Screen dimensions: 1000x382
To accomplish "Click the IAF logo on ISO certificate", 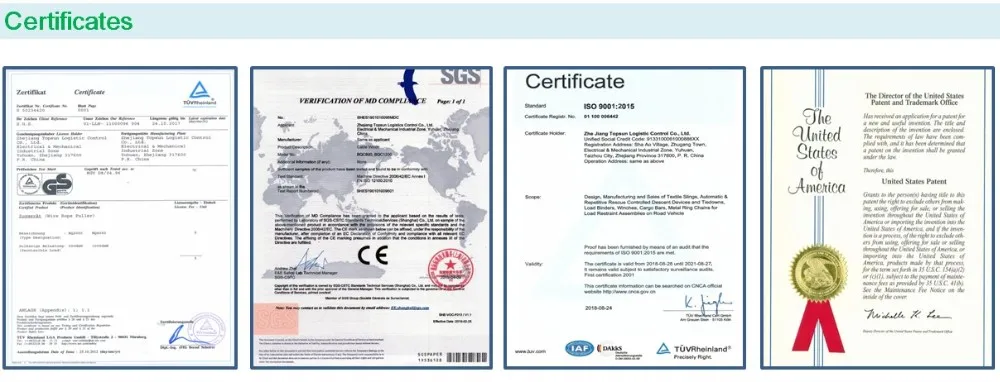I will coord(579,348).
